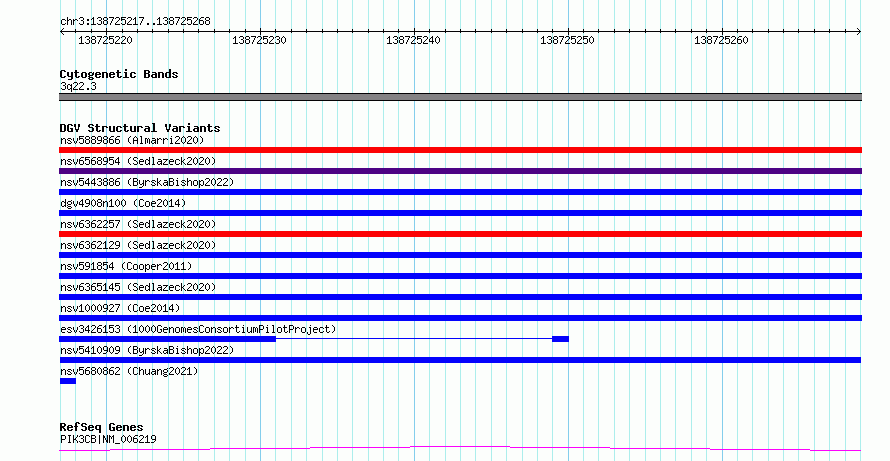The image size is (890, 461).
Task: Click the blue bar of dgv4908n100
Action: click(460, 213)
